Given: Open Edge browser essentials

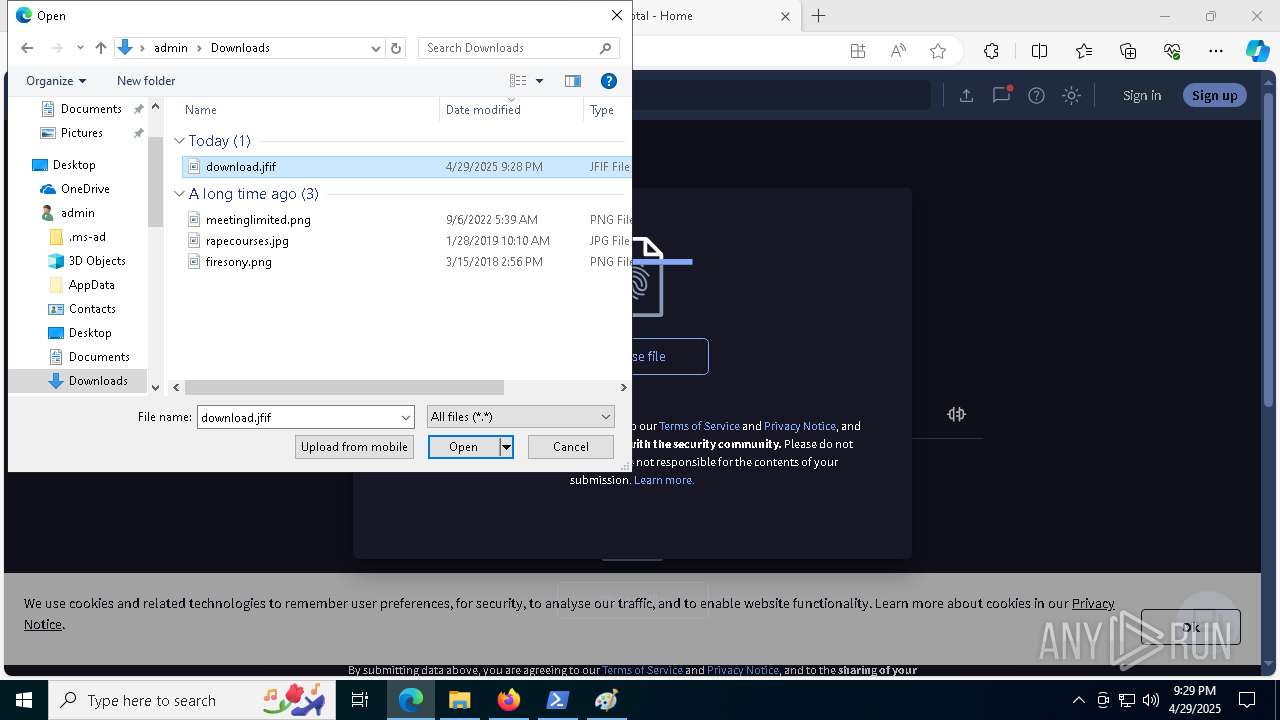Looking at the screenshot, I should coord(1172,51).
